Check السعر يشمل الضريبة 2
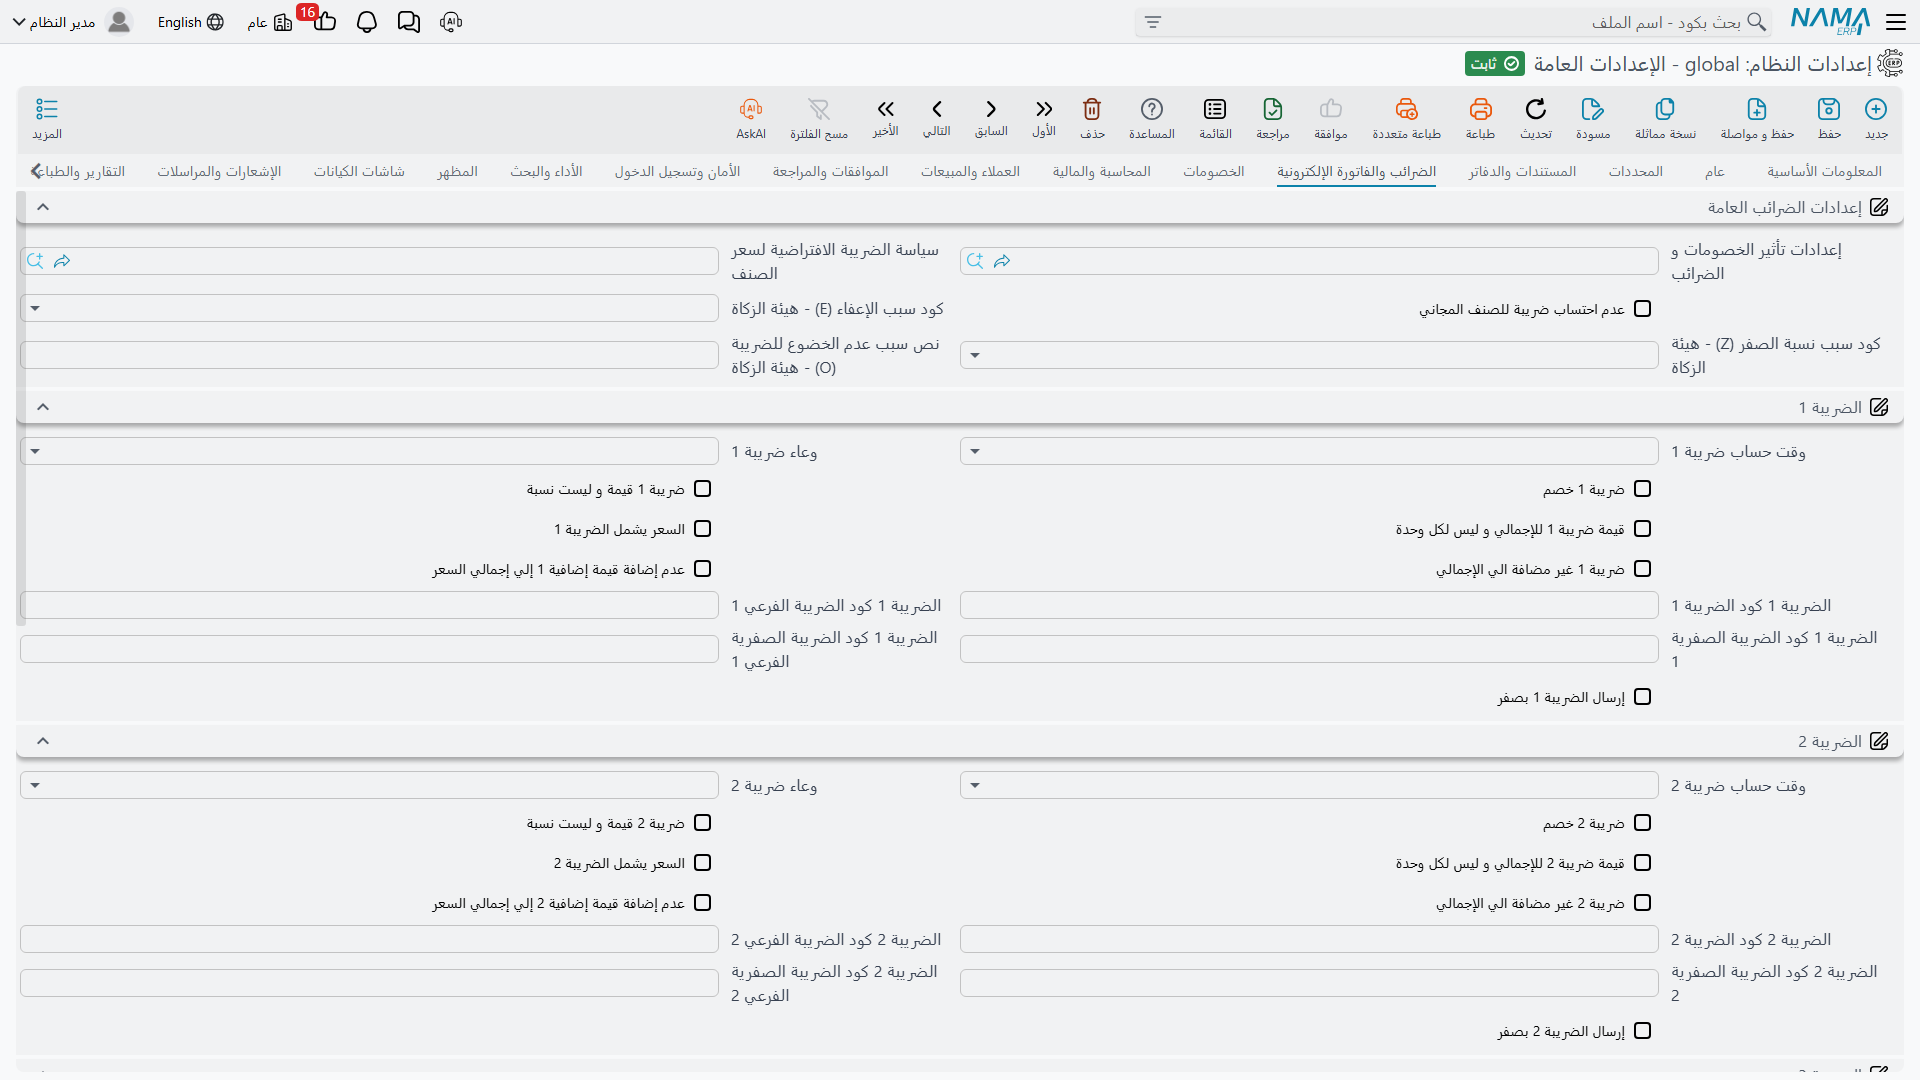 coord(702,863)
